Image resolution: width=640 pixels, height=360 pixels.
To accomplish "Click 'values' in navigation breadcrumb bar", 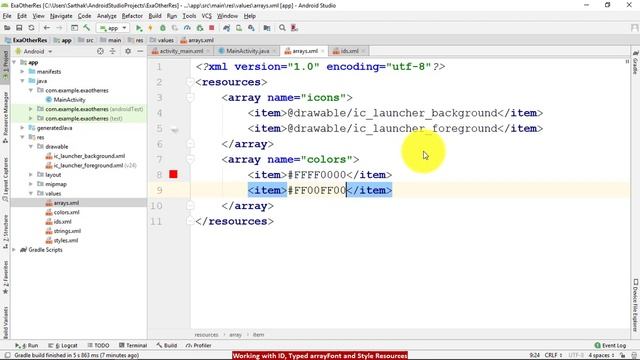I will (x=162, y=40).
